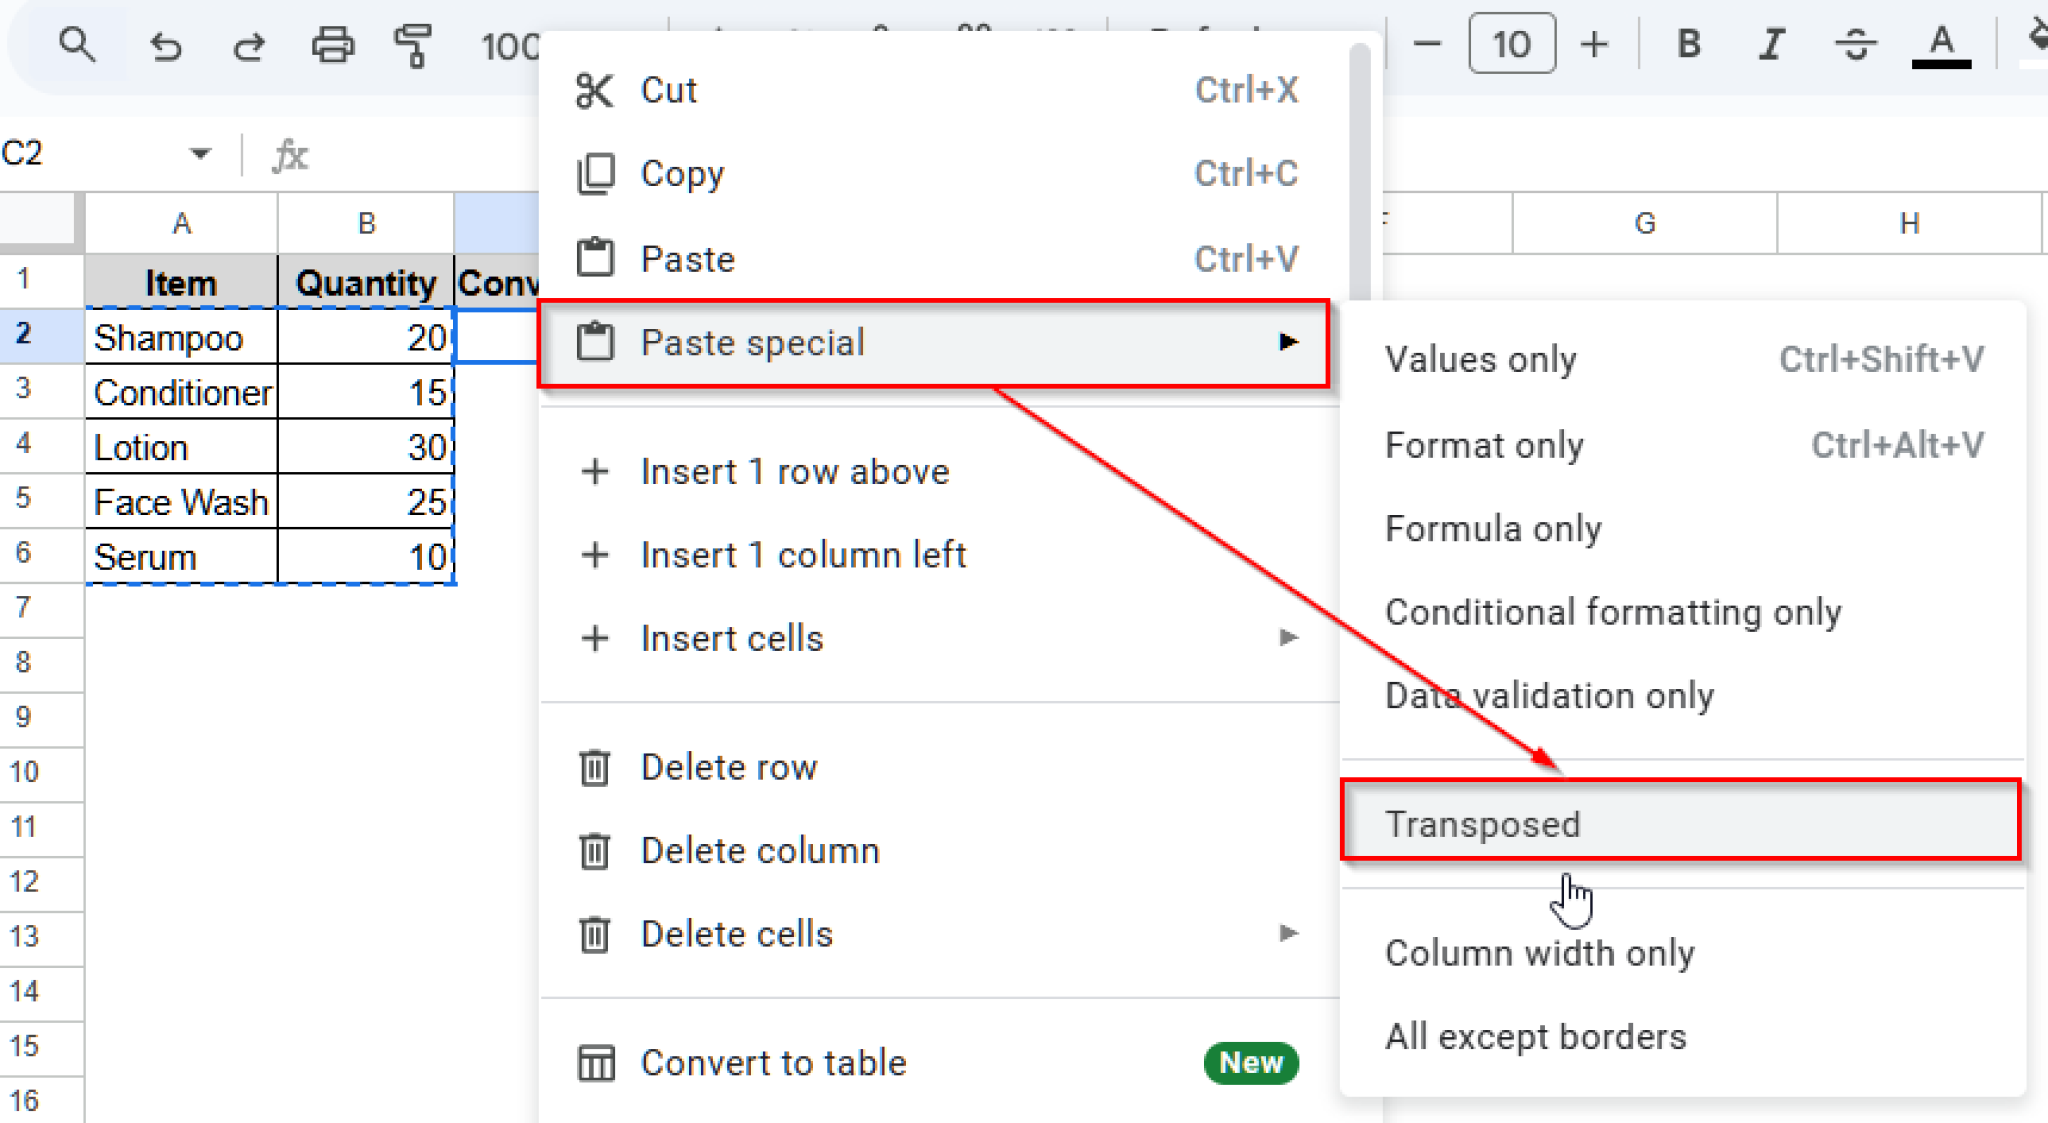Viewport: 2048px width, 1123px height.
Task: Redo the last action
Action: tap(249, 45)
